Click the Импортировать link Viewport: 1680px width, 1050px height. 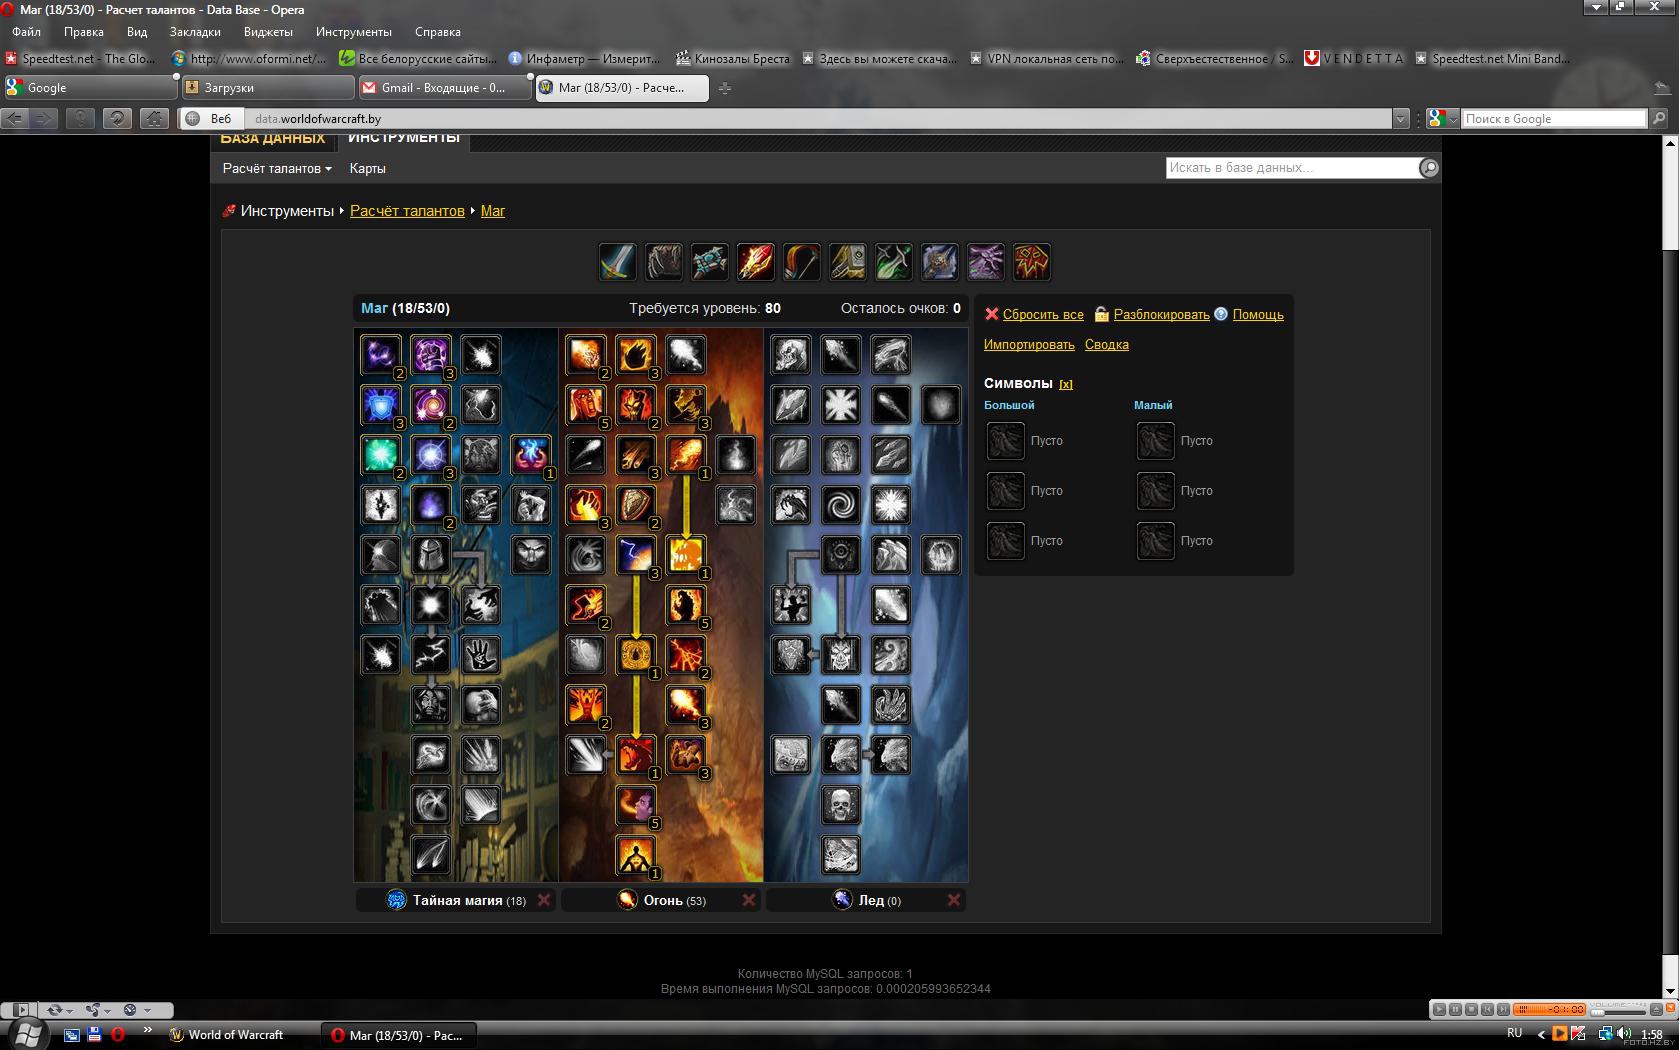coord(1029,344)
